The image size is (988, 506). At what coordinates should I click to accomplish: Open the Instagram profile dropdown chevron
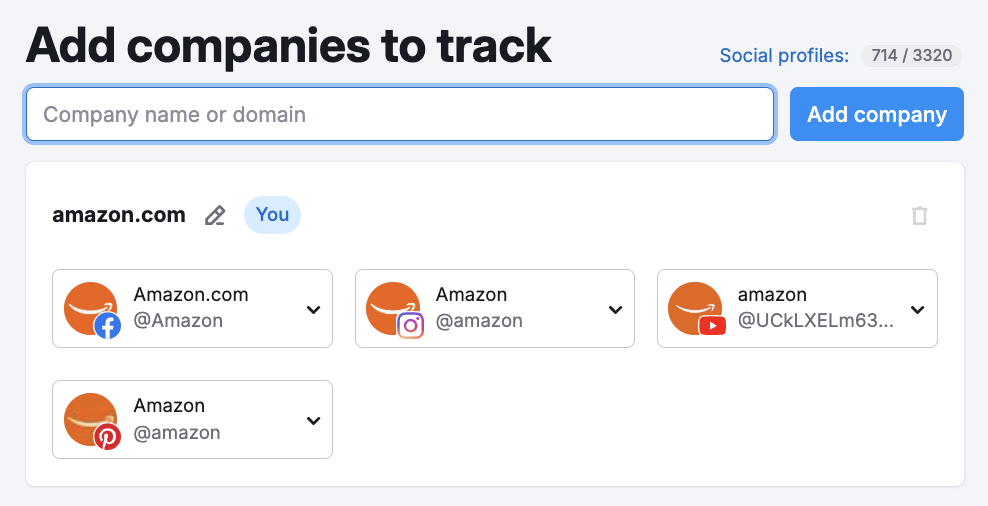(x=615, y=309)
